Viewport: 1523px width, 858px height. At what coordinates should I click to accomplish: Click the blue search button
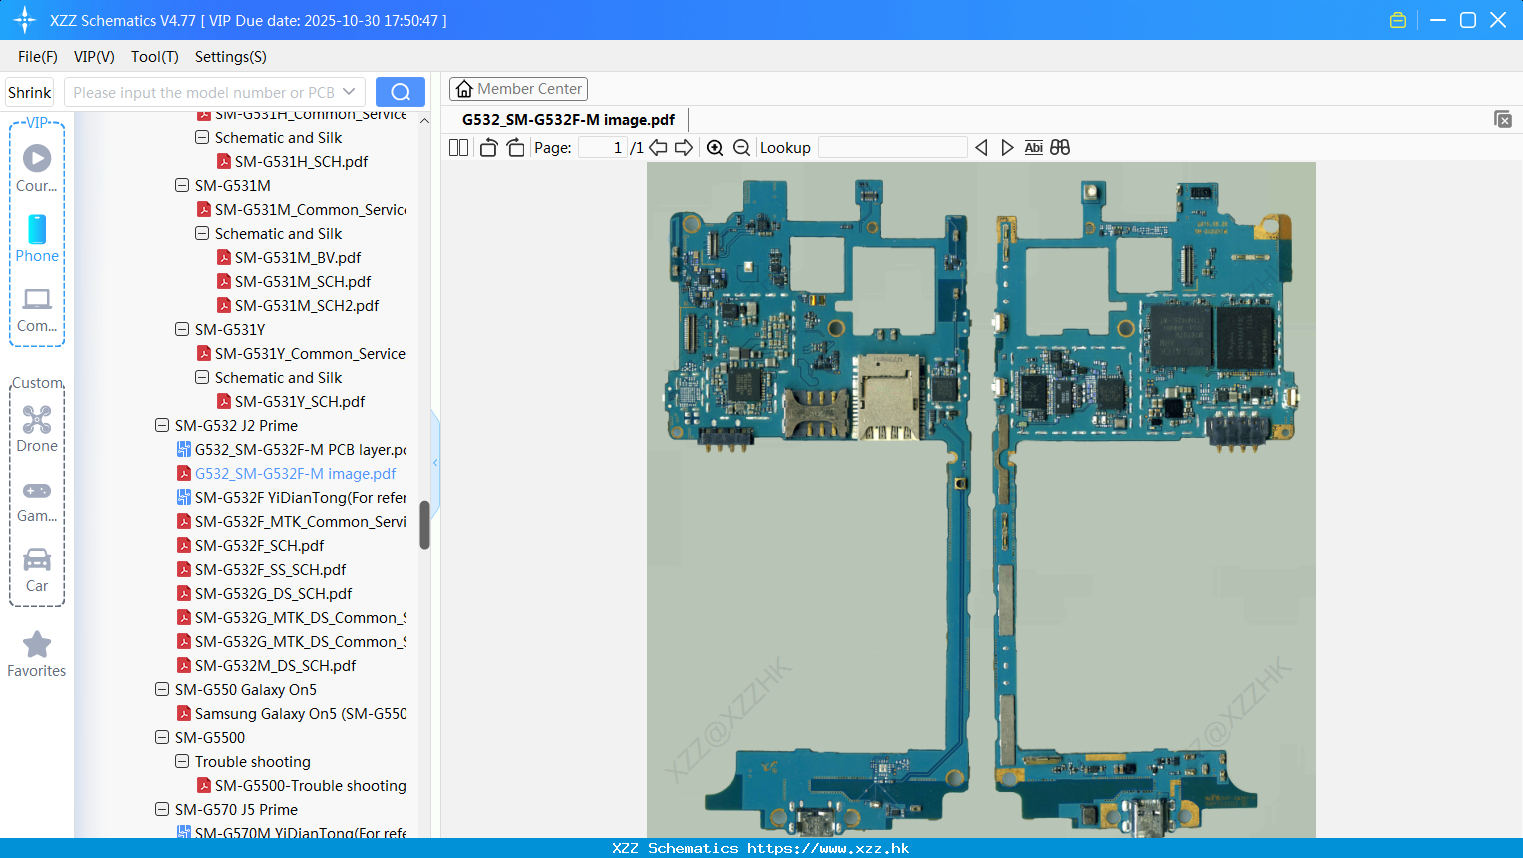coord(400,92)
